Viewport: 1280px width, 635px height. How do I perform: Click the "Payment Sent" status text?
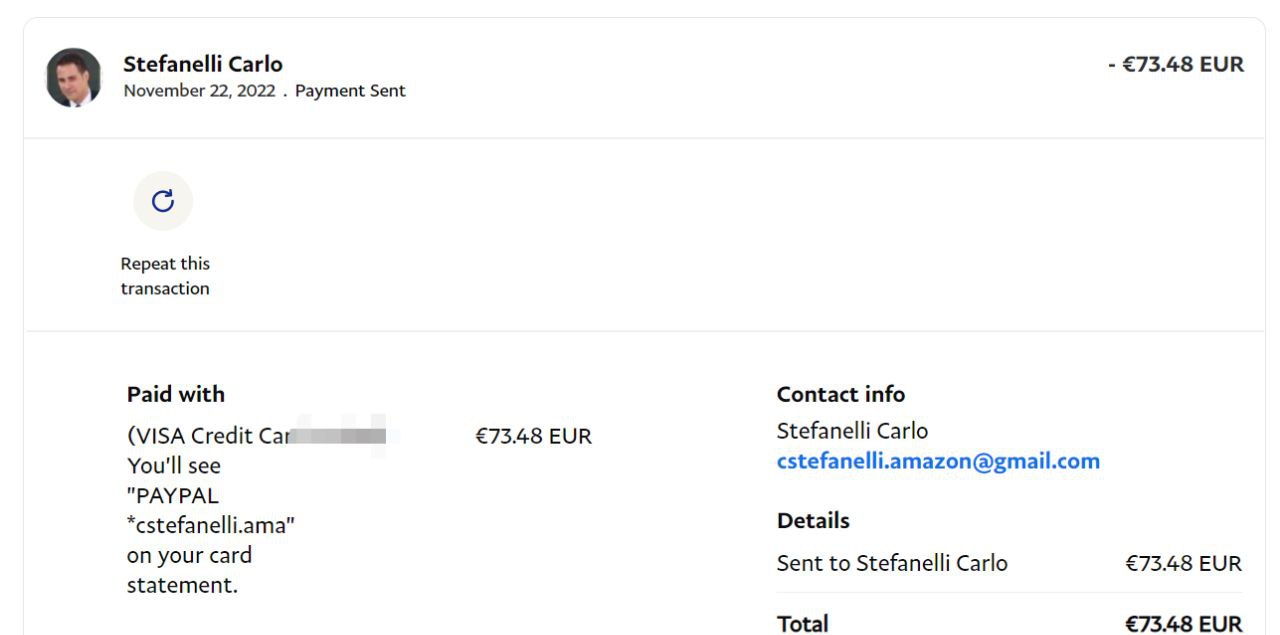(350, 91)
